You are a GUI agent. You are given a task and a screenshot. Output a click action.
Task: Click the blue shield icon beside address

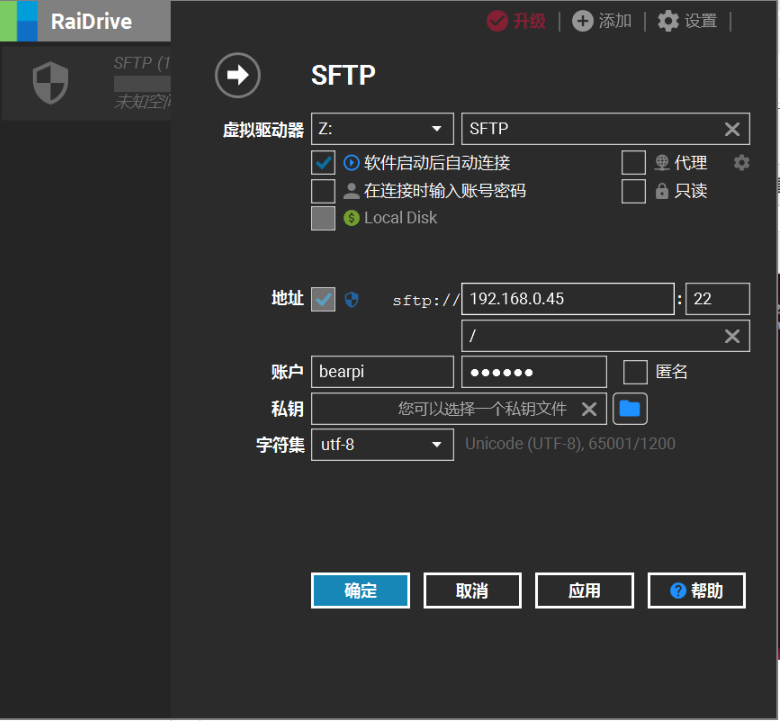coord(351,299)
